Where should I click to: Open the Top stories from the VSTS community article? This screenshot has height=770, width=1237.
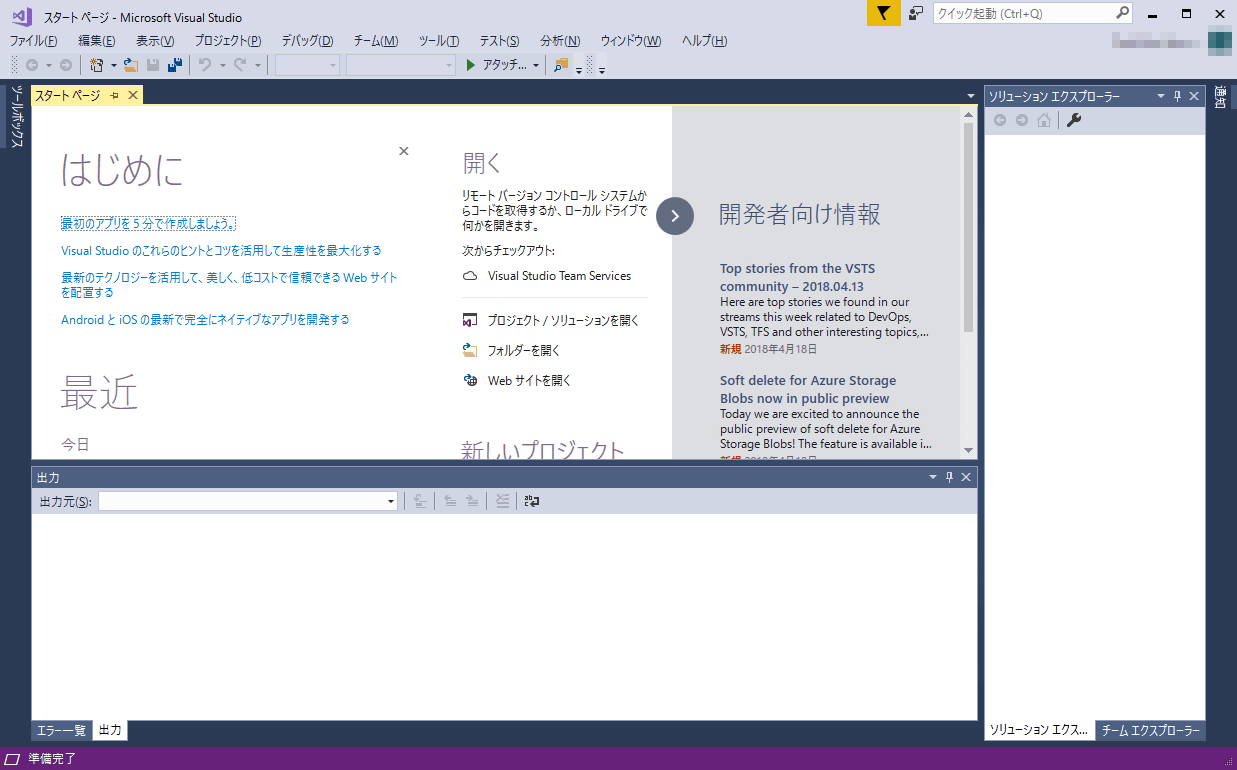pyautogui.click(x=798, y=278)
